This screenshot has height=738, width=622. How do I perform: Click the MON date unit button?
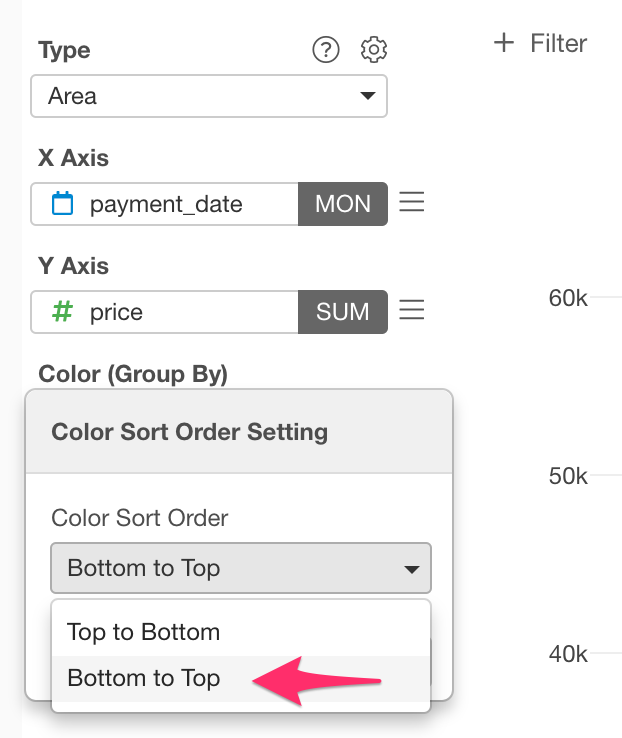point(343,204)
